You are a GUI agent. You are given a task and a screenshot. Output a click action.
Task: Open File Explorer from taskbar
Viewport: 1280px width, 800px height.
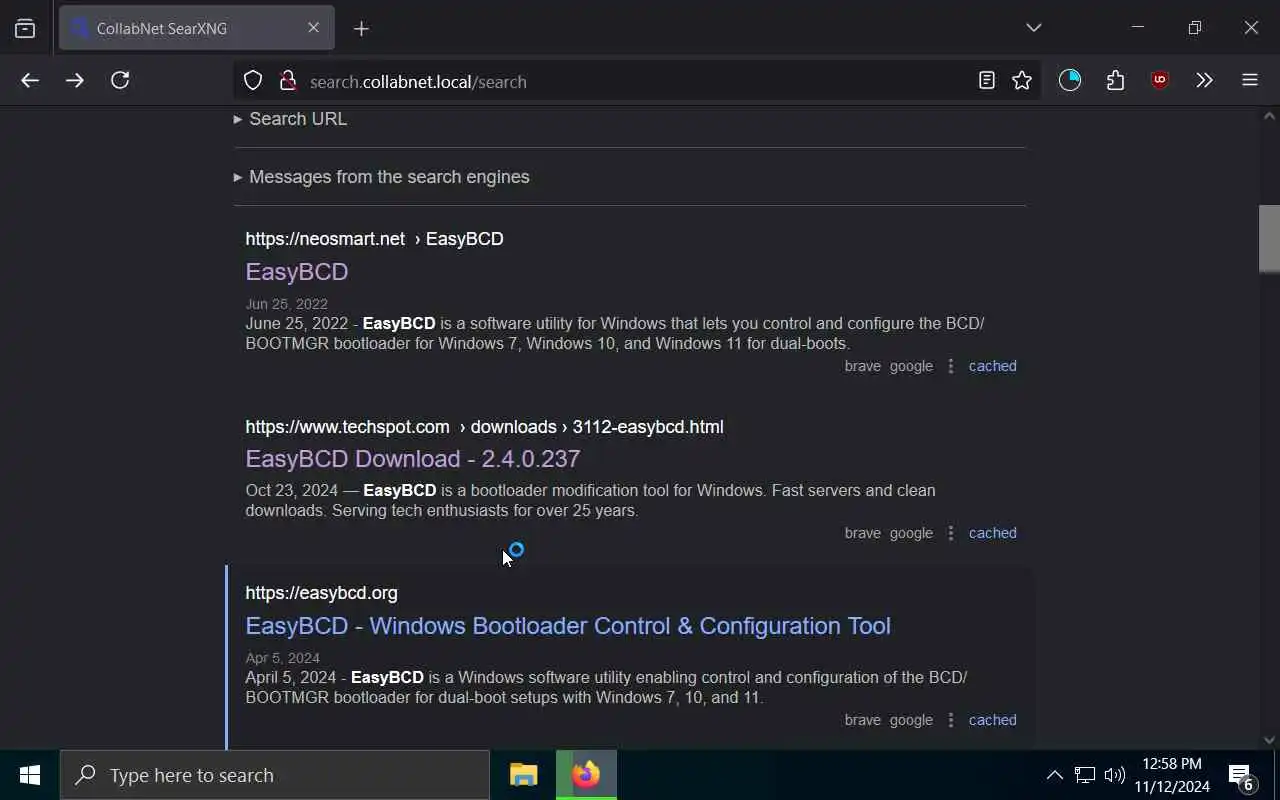tap(524, 775)
